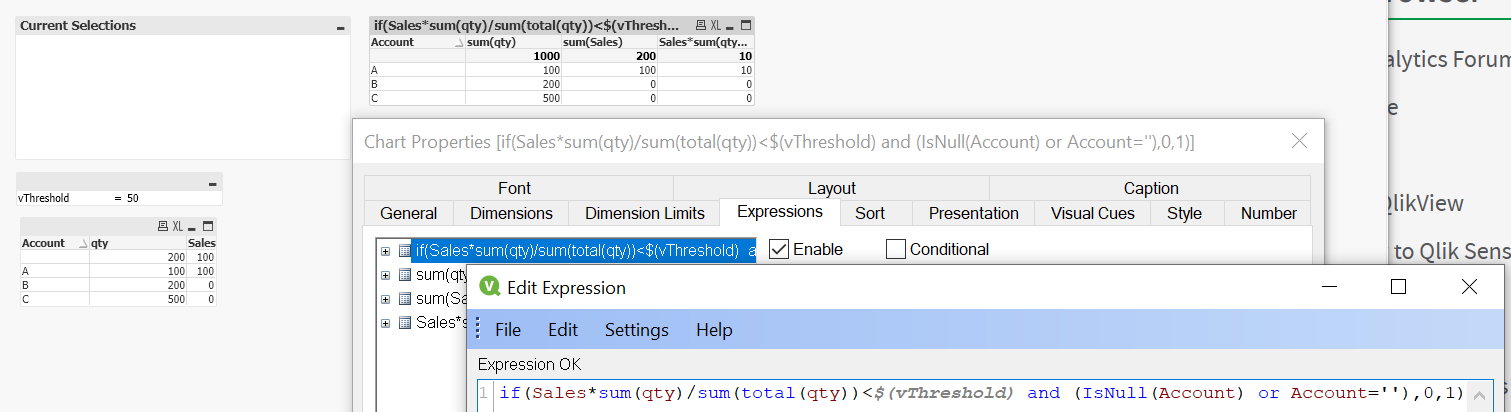Switch to the Dimensions tab
Viewport: 1511px width, 412px height.
pyautogui.click(x=511, y=213)
